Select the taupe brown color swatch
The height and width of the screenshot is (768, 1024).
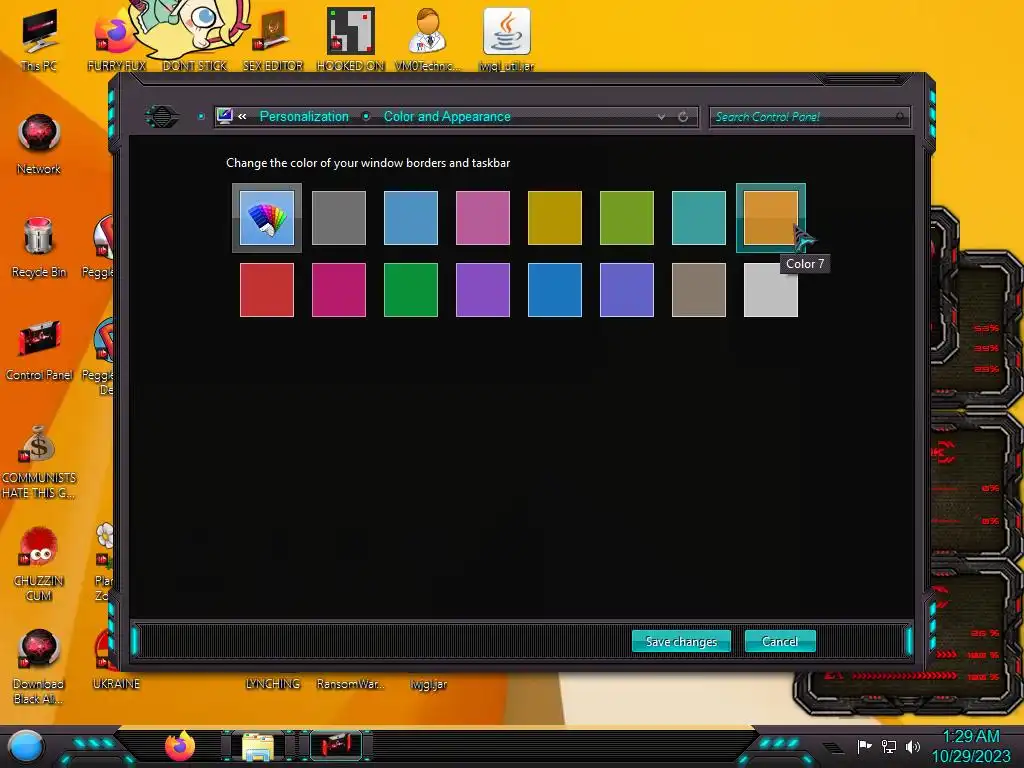[x=699, y=290]
